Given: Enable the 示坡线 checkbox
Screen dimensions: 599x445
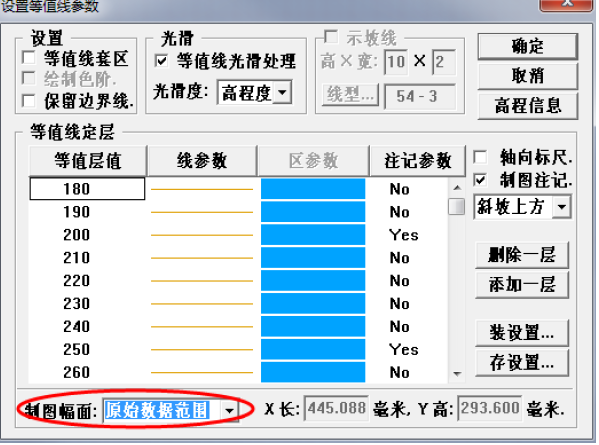Looking at the screenshot, I should click(x=331, y=37).
